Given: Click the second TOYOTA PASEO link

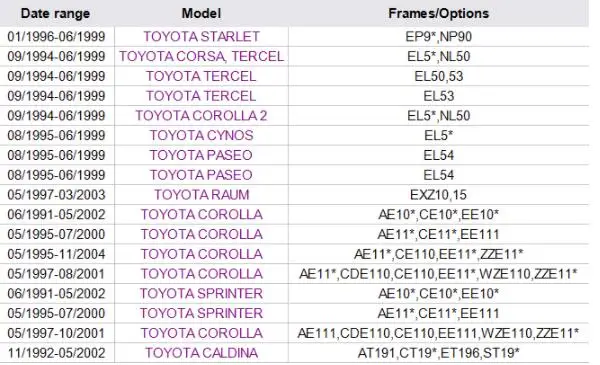Looking at the screenshot, I should (x=201, y=175).
